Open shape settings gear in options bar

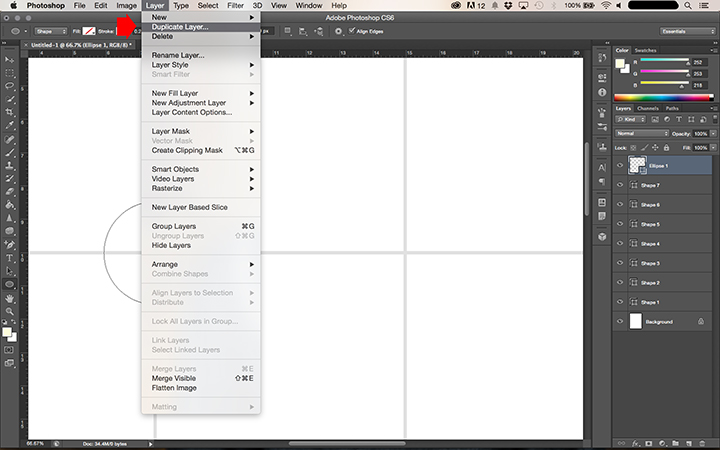click(338, 31)
